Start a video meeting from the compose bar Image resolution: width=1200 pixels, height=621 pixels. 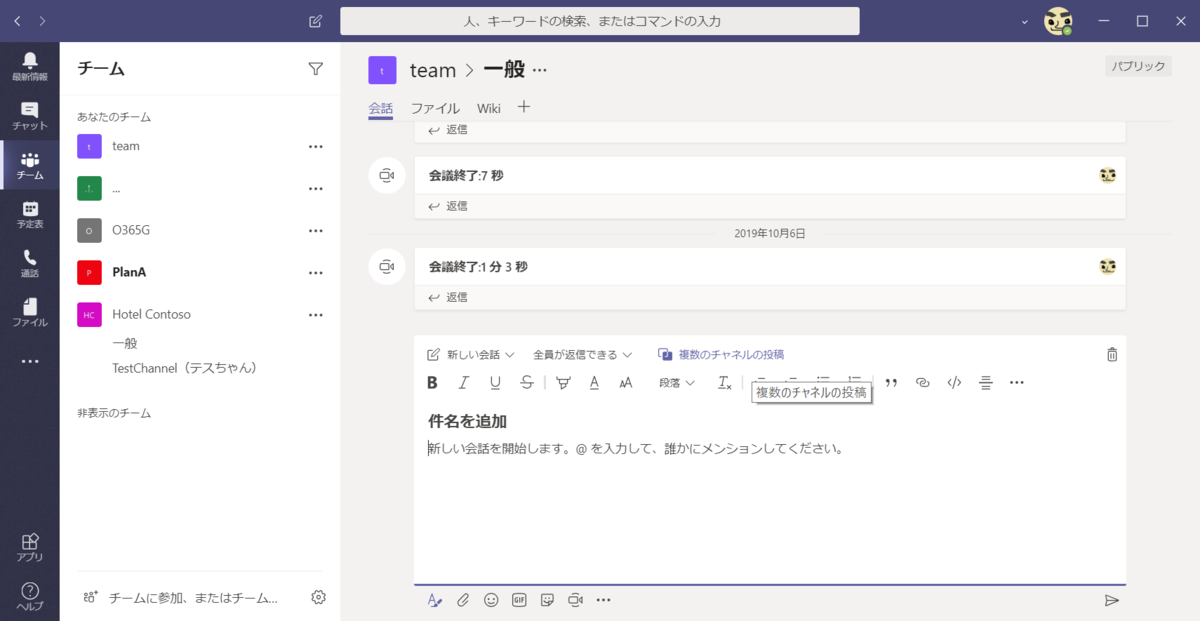click(x=575, y=599)
